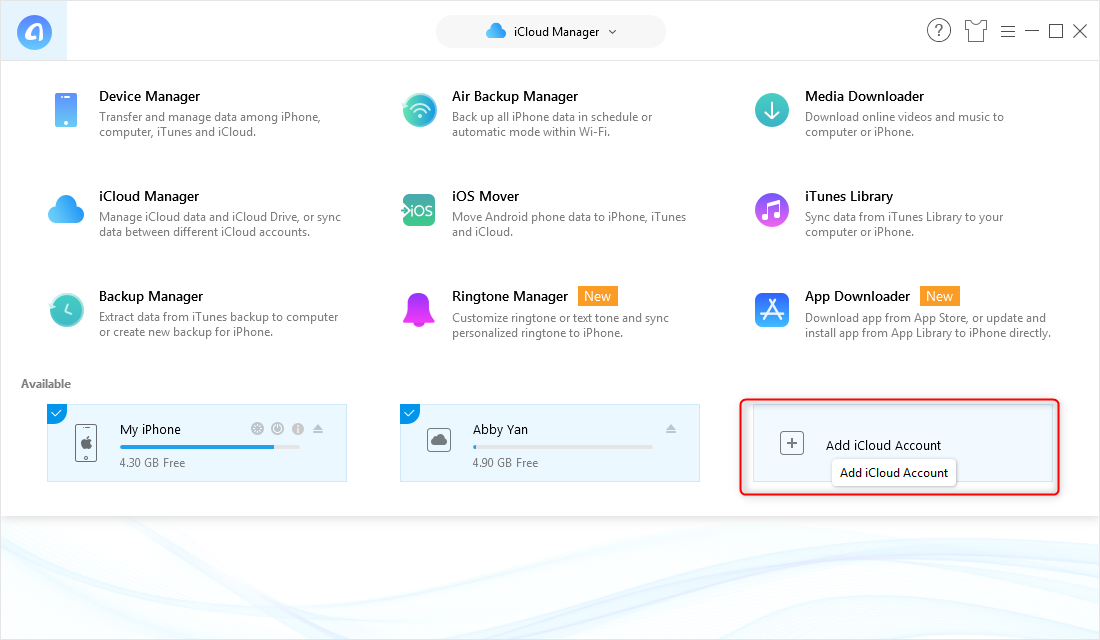Click the iCloud Manager title in grid
Viewport: 1100px width, 640px height.
pyautogui.click(x=149, y=196)
